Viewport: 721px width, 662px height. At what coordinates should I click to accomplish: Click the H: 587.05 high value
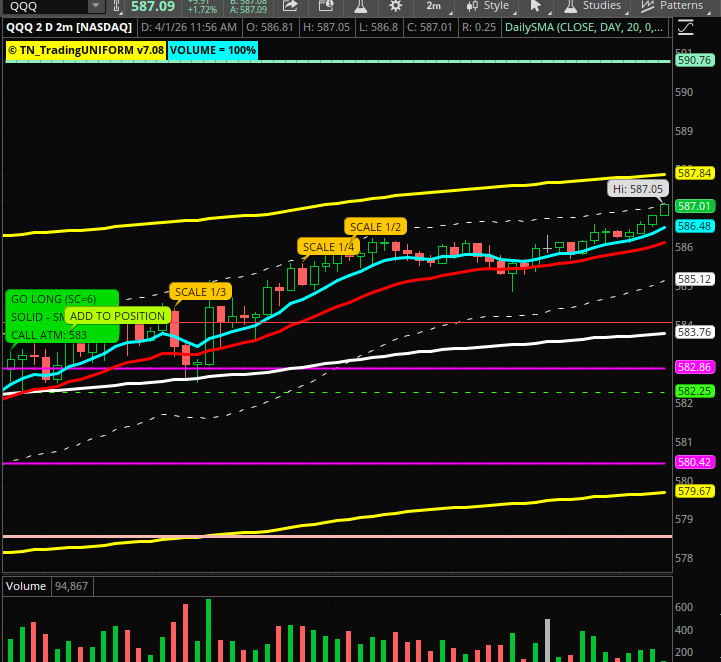point(326,28)
